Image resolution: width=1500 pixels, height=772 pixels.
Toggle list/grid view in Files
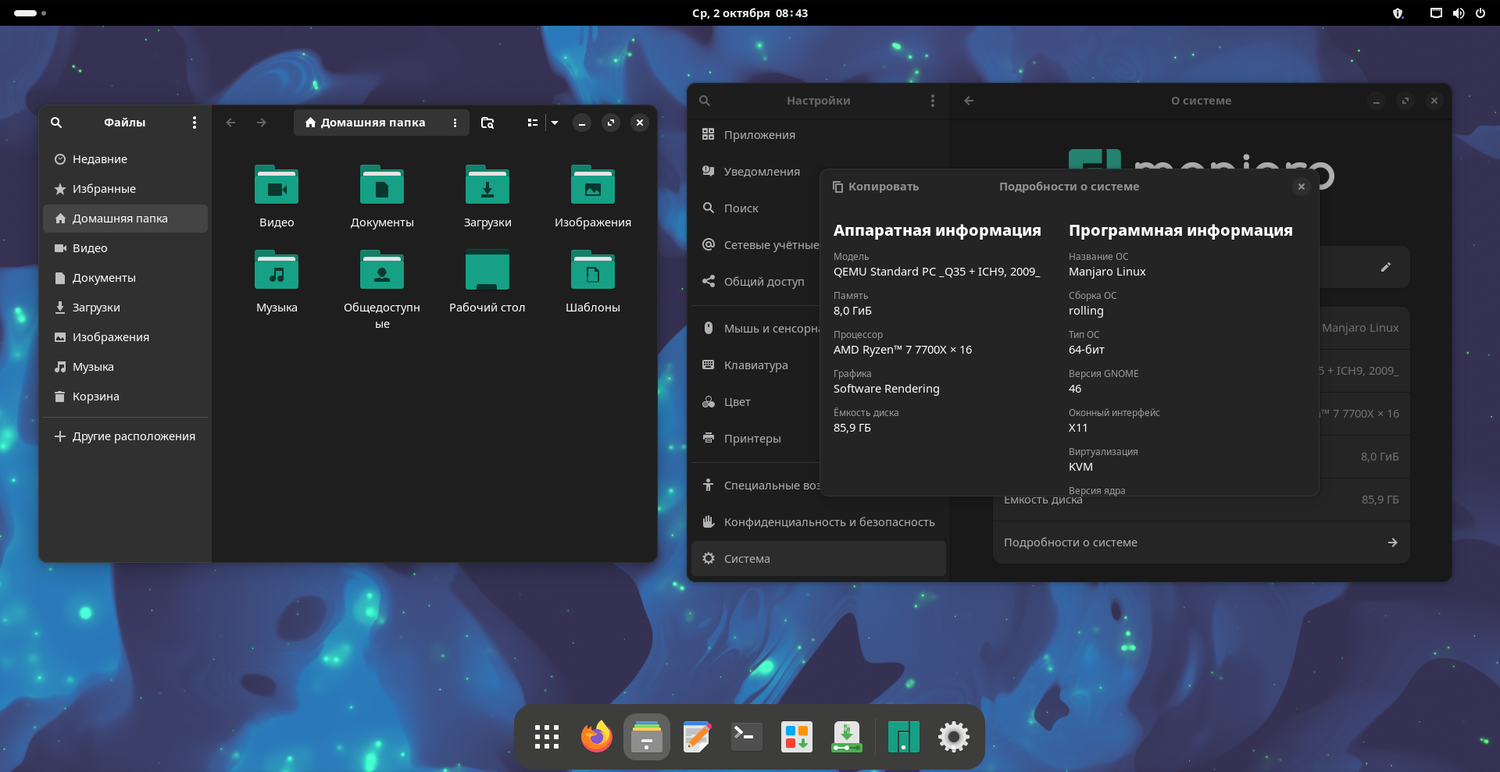pyautogui.click(x=533, y=123)
